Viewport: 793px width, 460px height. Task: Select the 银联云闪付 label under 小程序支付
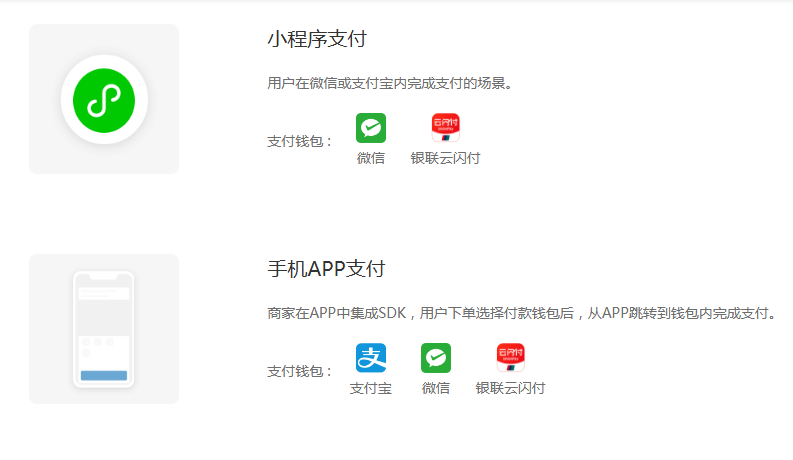tap(445, 158)
